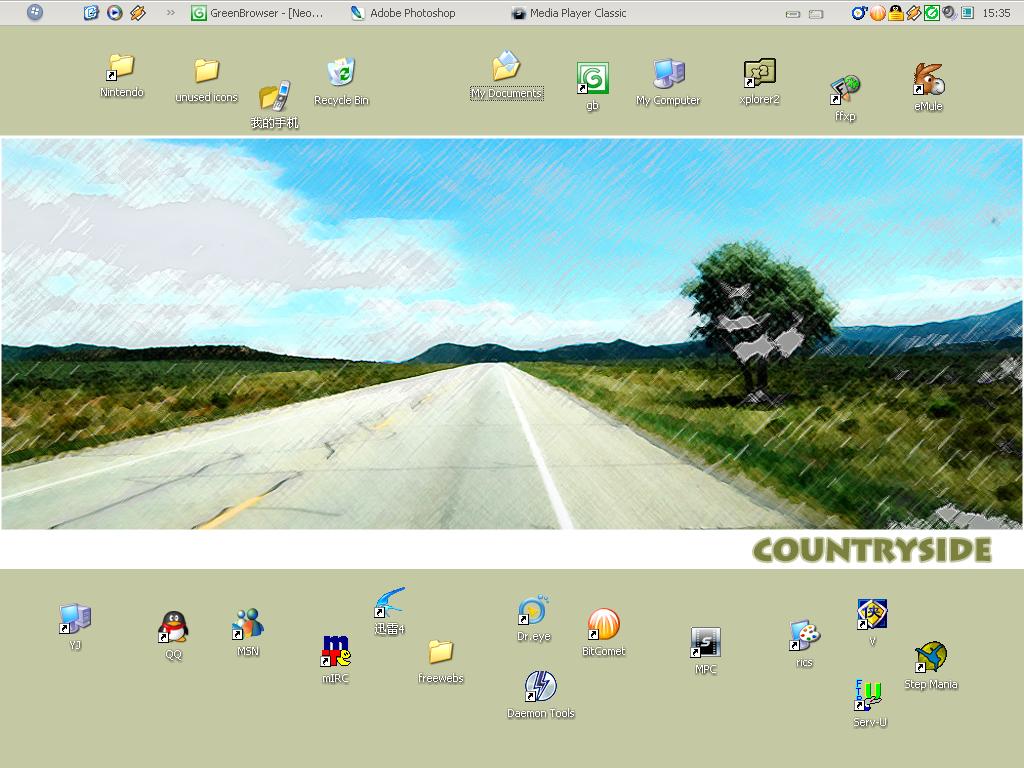Open the Serv-U server icon
Screen dimensions: 1024x768
coord(868,697)
